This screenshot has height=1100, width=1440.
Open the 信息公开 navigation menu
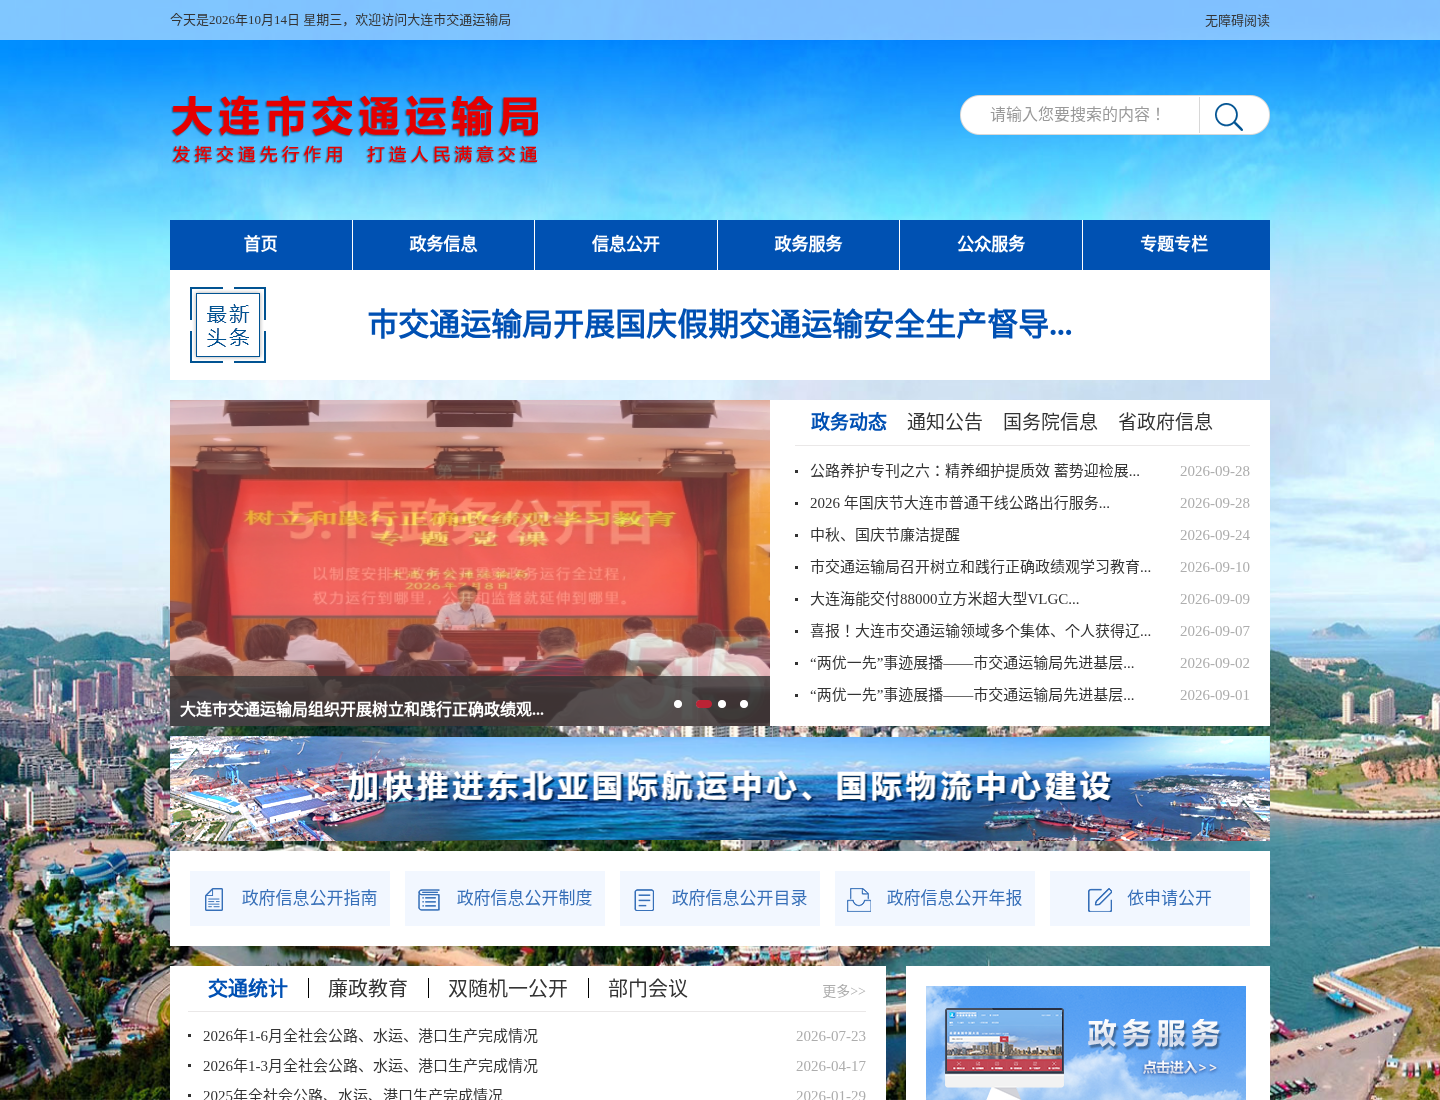[x=626, y=244]
